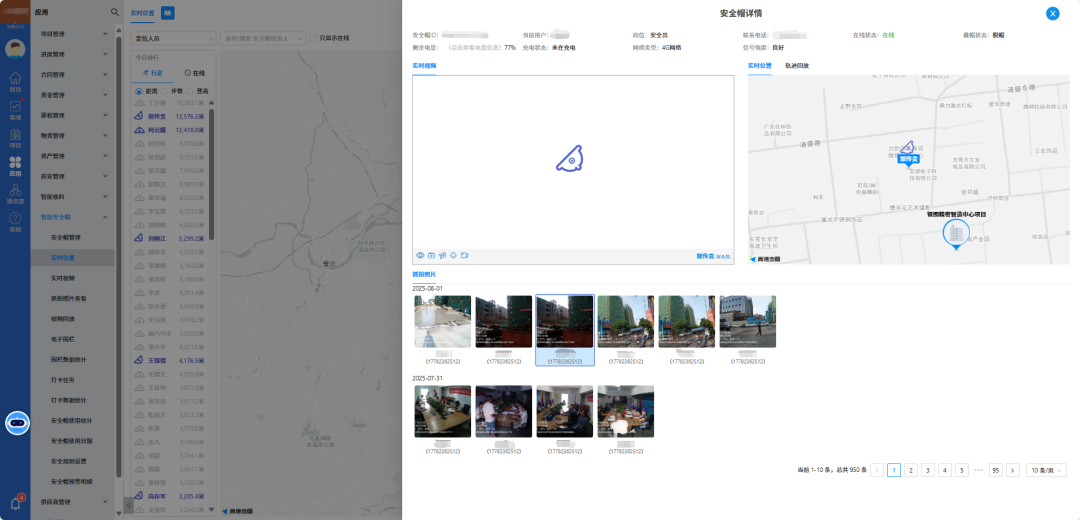The height and width of the screenshot is (520, 1080).
Task: Open the 10 条/页 page size dropdown
Action: (x=1047, y=470)
